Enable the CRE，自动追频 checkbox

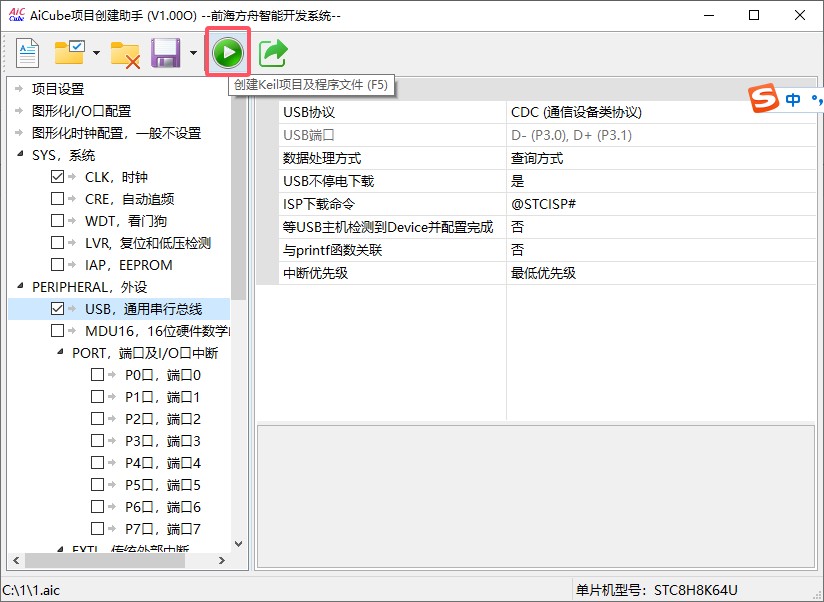(57, 199)
